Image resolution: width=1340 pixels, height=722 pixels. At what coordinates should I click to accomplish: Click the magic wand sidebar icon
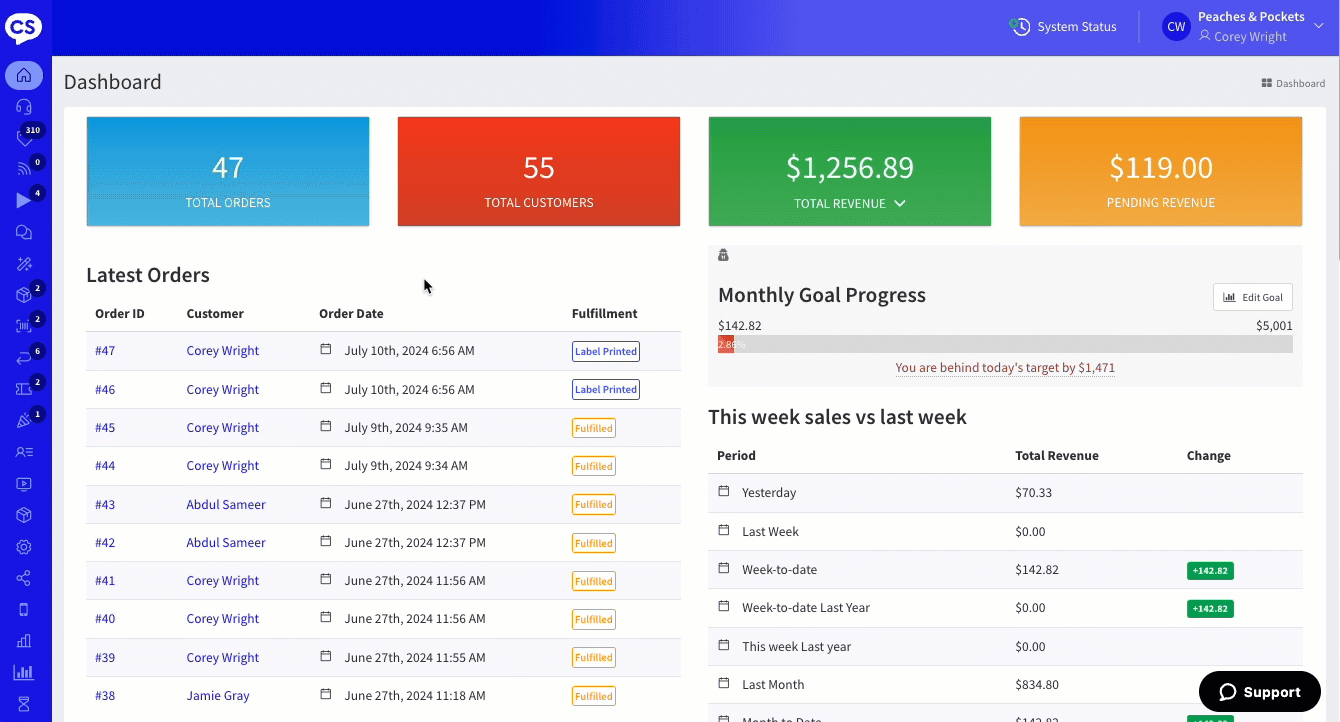24,264
